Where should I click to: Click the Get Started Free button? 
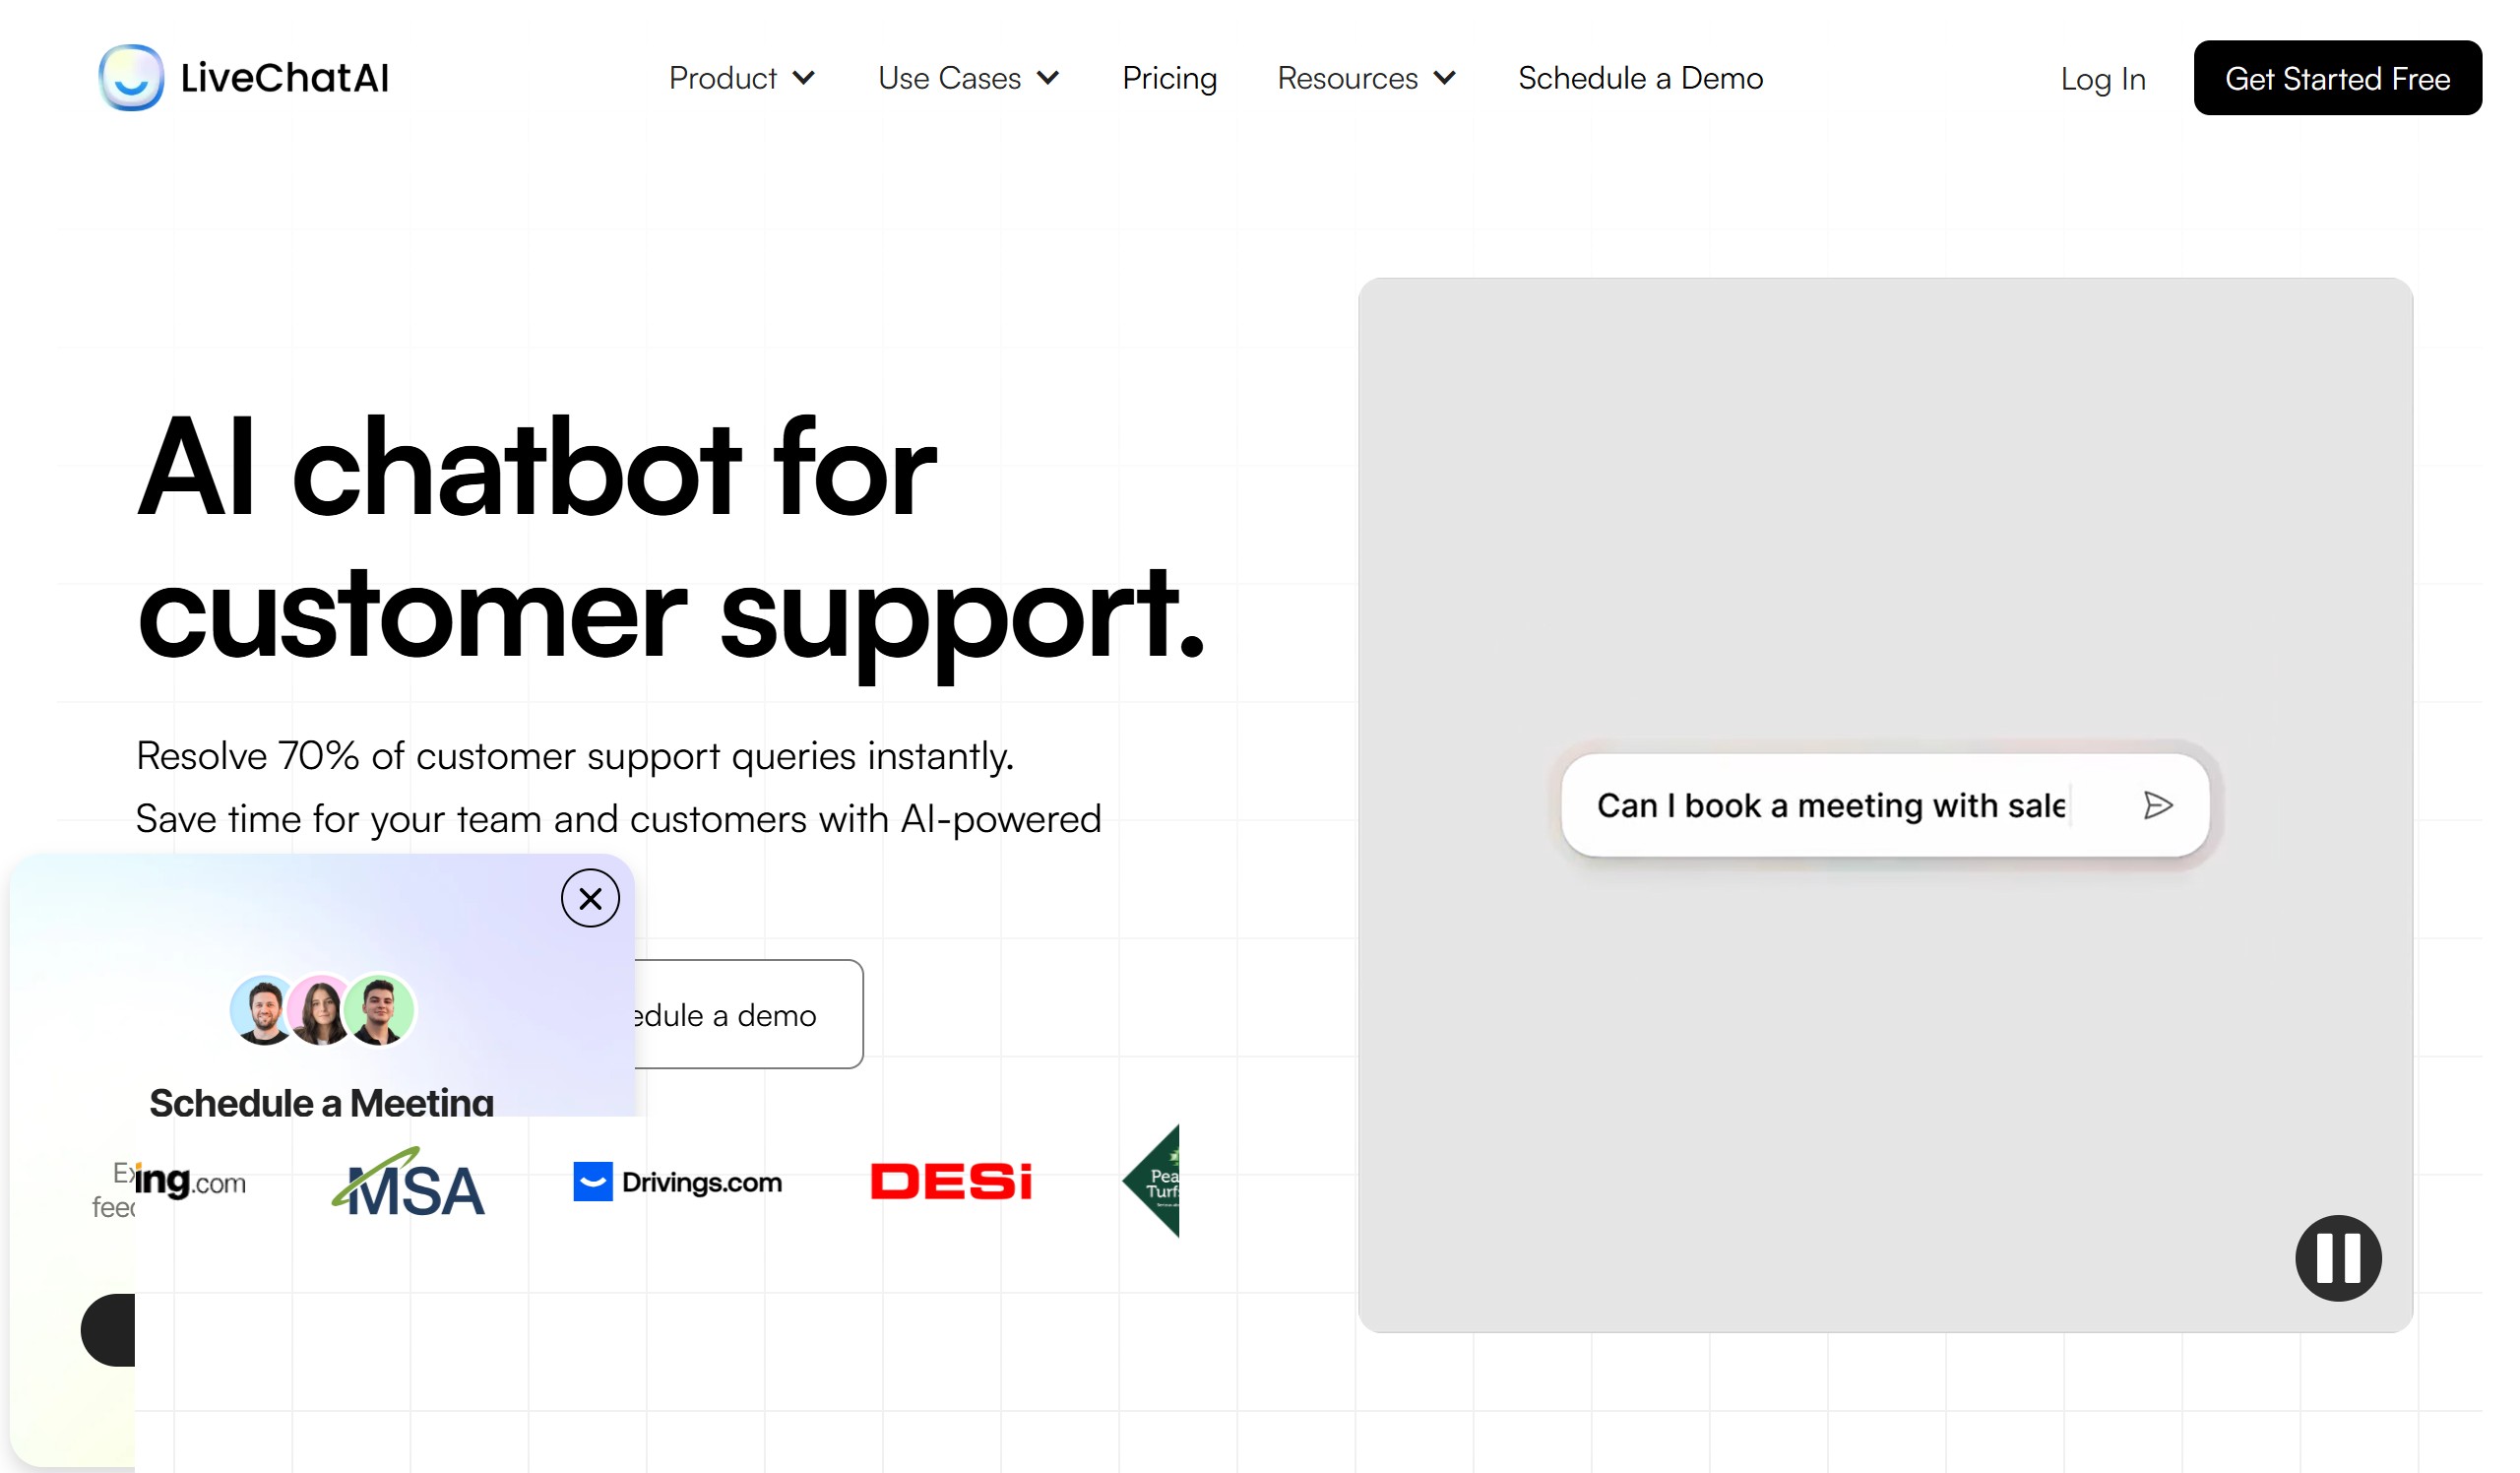coord(2337,78)
